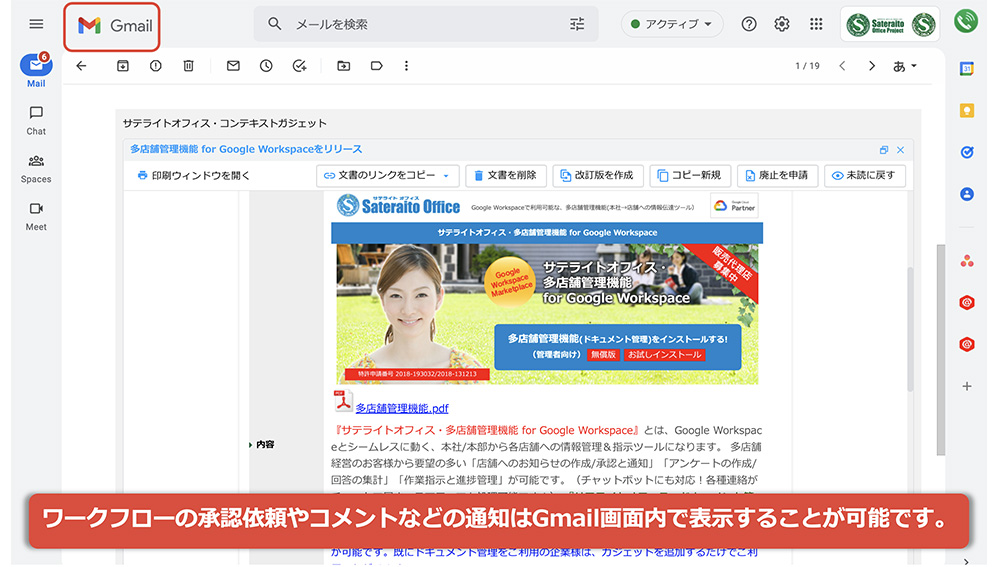Open the Active status dropdown

(672, 24)
